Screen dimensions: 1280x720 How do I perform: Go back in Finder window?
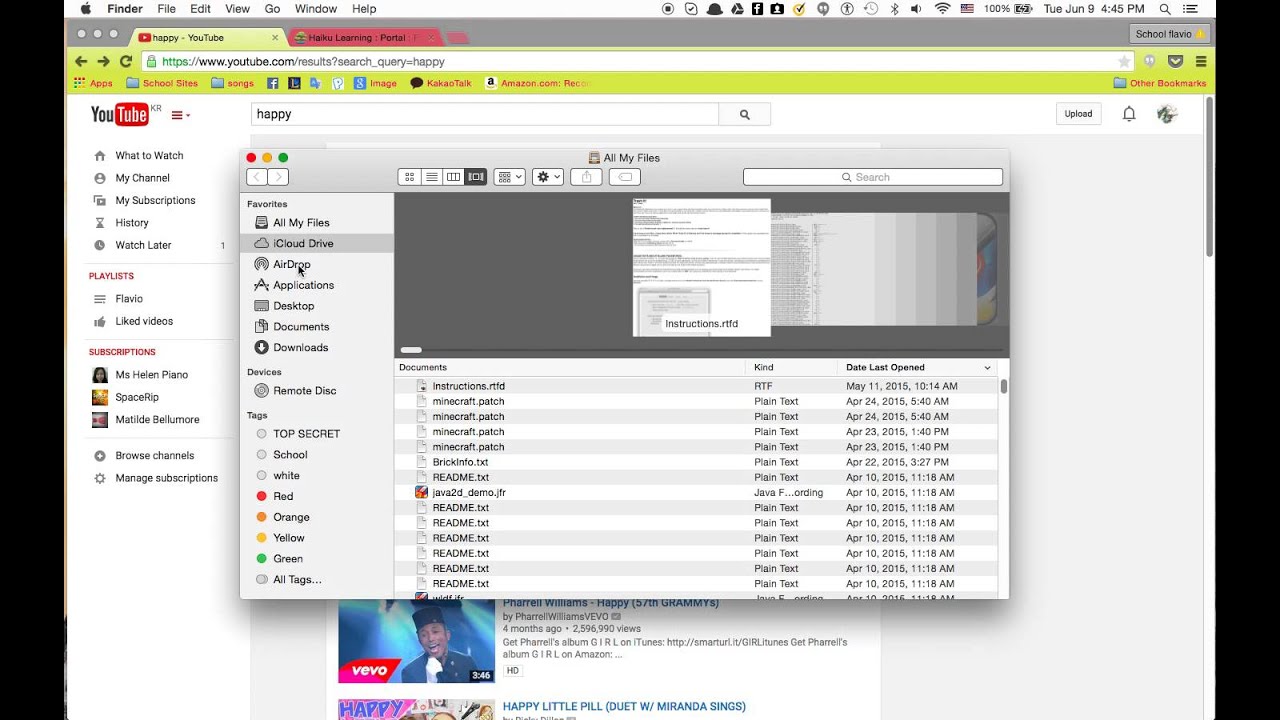coord(257,177)
